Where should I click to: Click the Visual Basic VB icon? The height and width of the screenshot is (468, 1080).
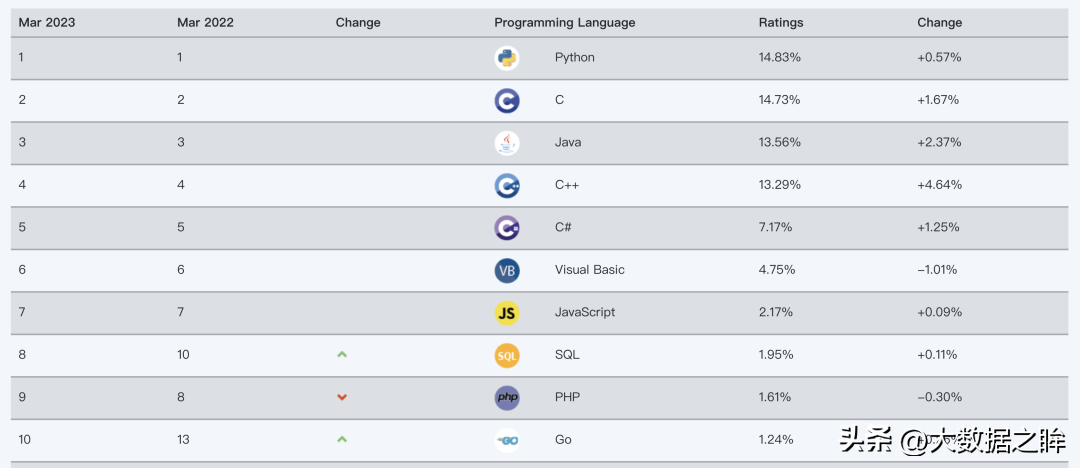point(507,270)
